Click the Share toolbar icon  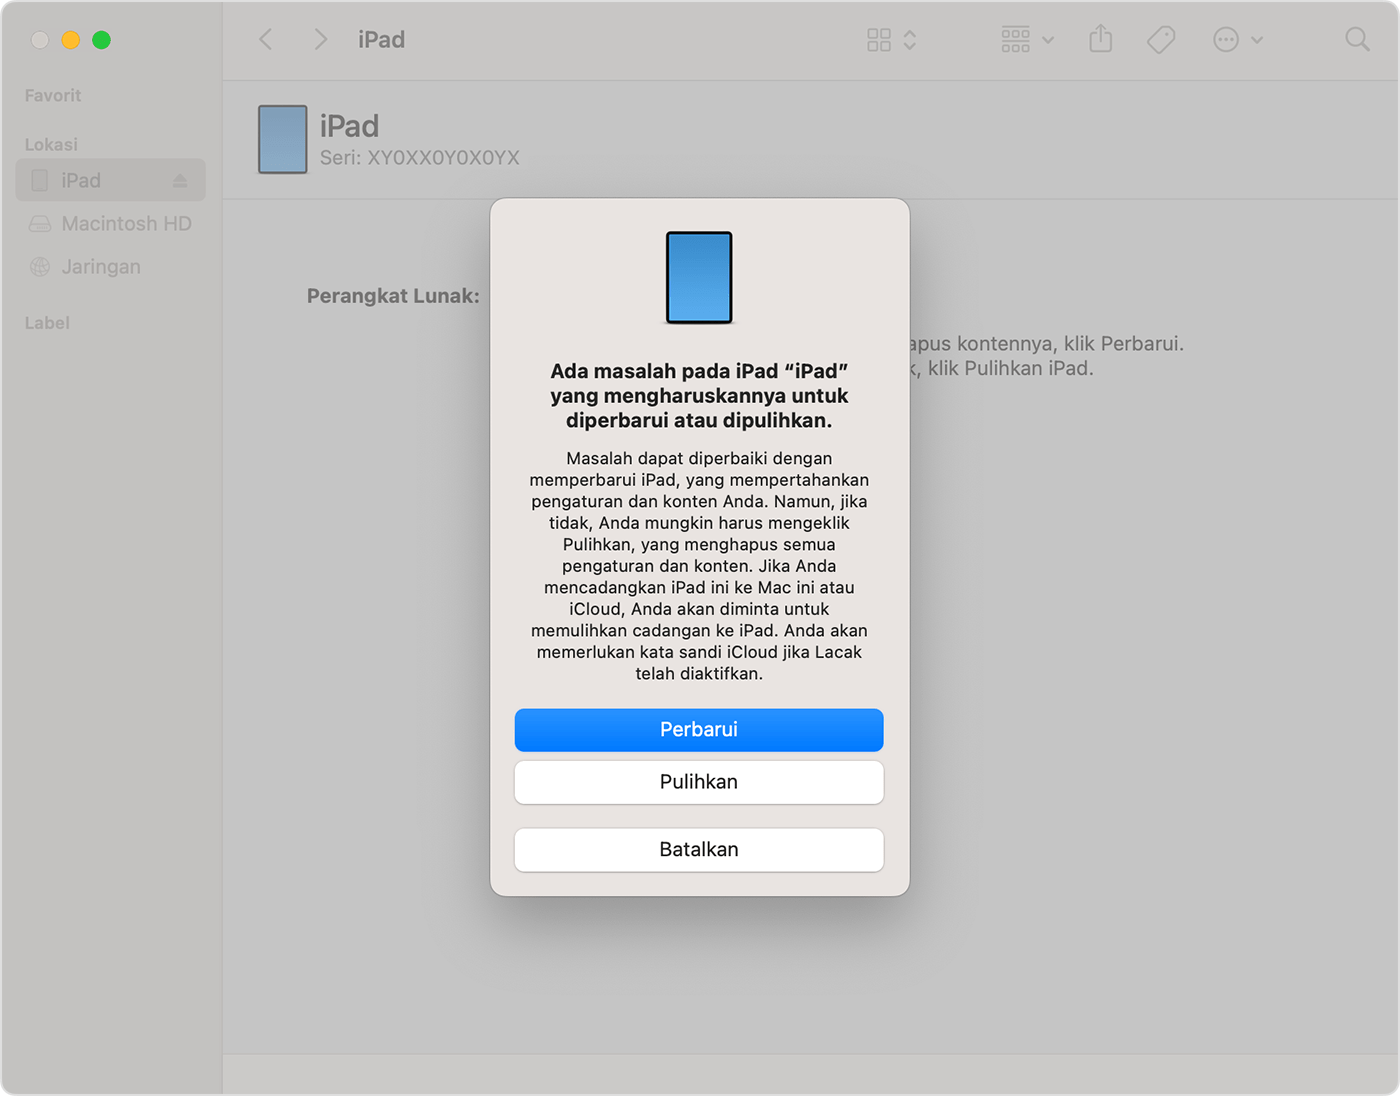(1100, 40)
